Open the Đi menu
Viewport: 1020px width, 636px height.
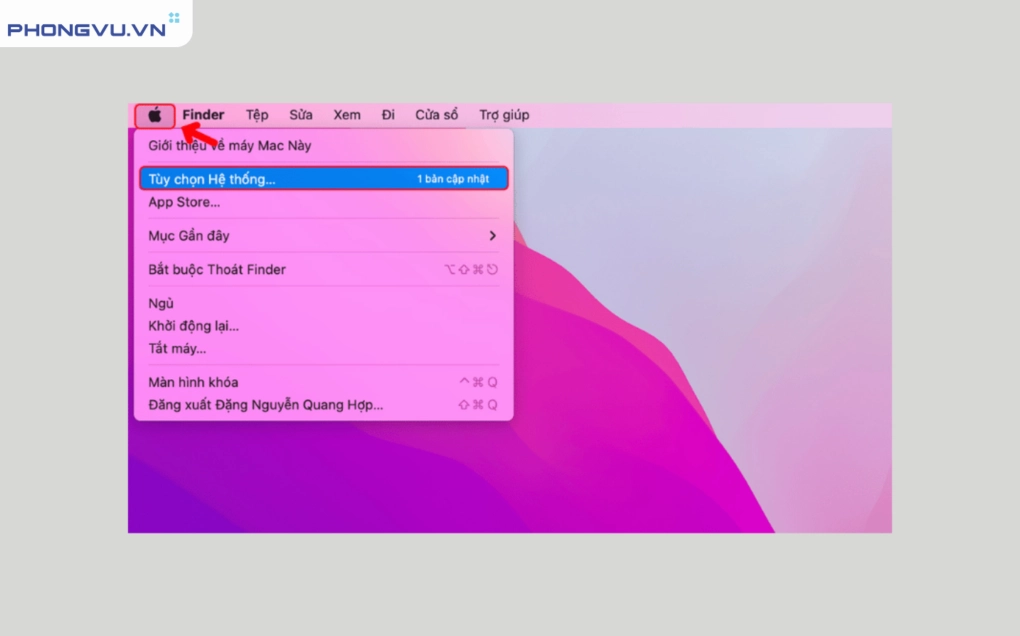[x=388, y=115]
